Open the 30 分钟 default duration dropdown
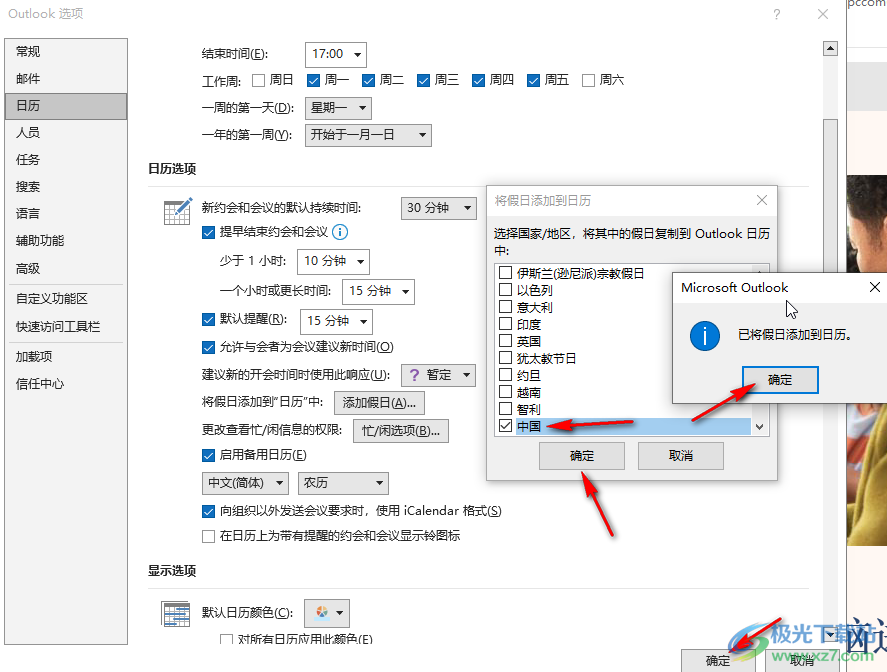The width and height of the screenshot is (887, 672). pyautogui.click(x=438, y=208)
